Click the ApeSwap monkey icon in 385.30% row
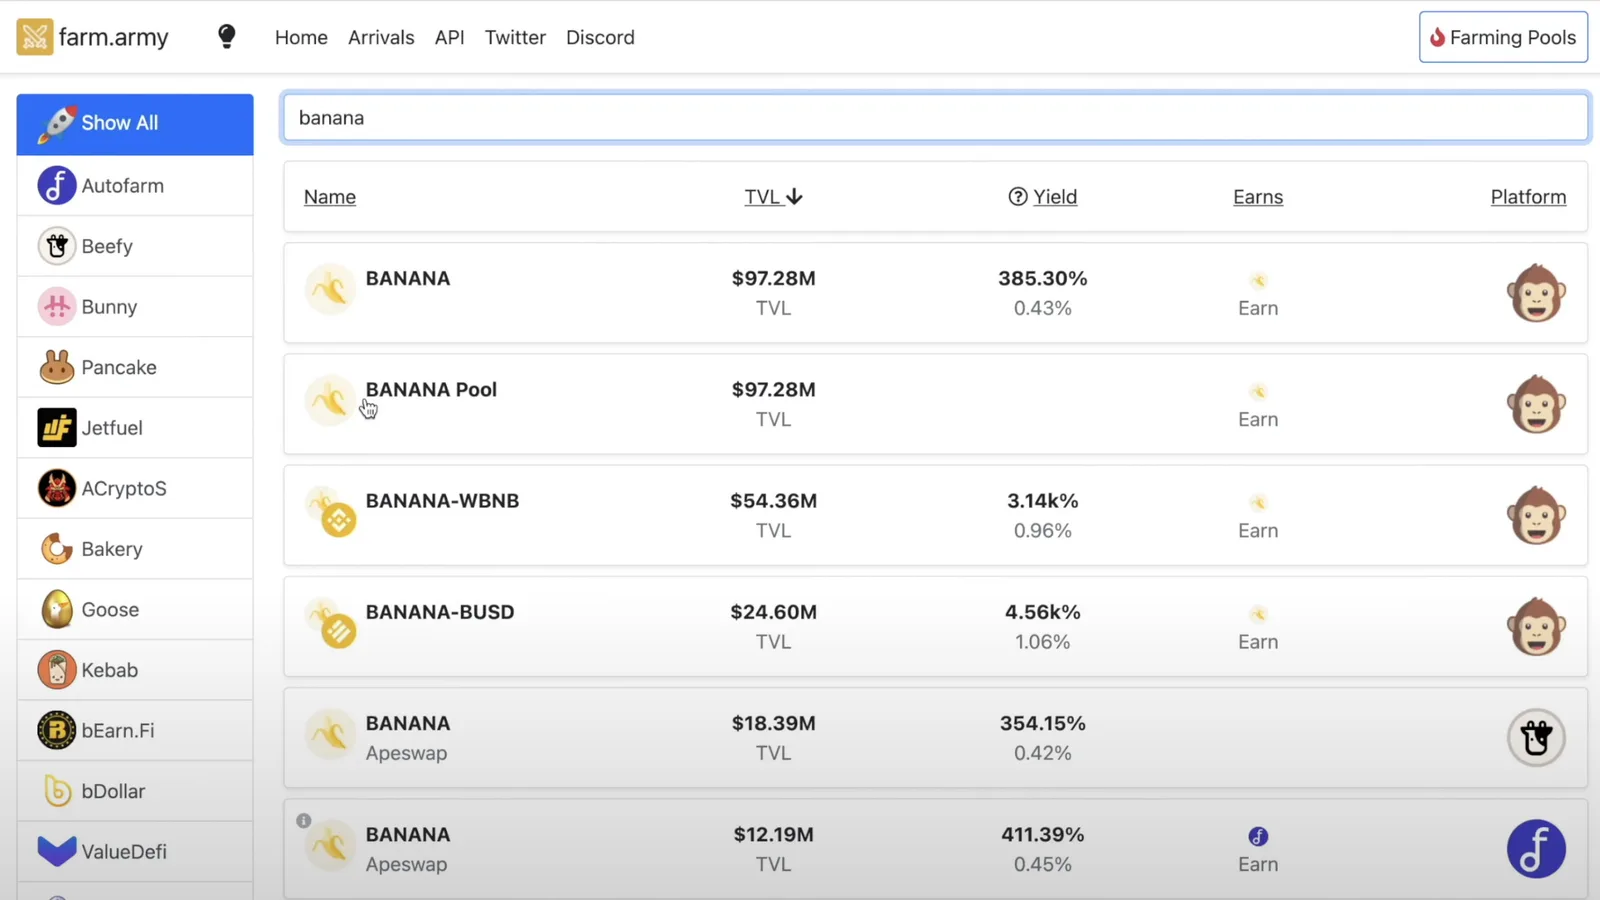 click(1536, 293)
